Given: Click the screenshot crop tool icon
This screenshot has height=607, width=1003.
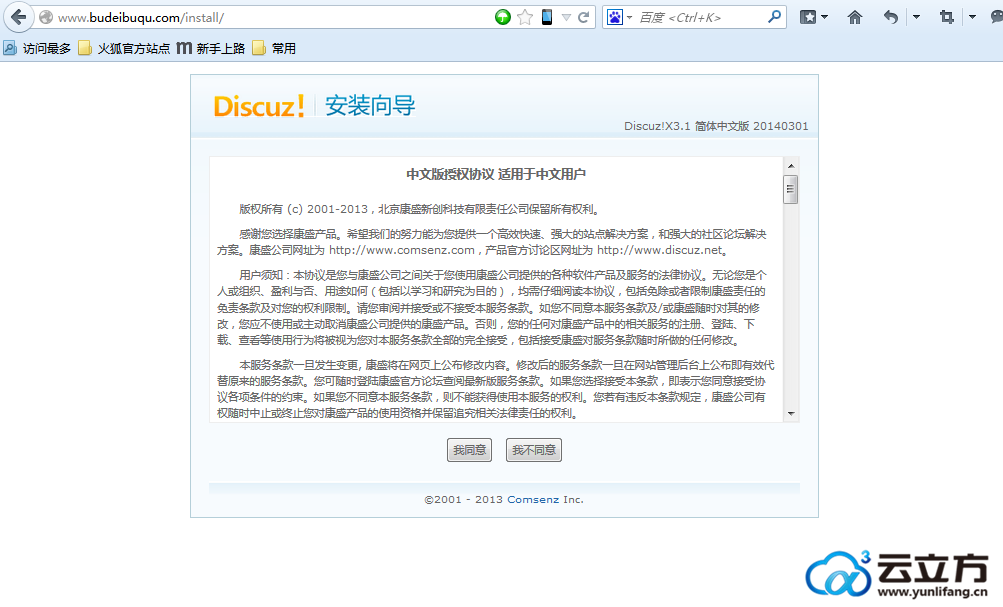Looking at the screenshot, I should tap(947, 17).
